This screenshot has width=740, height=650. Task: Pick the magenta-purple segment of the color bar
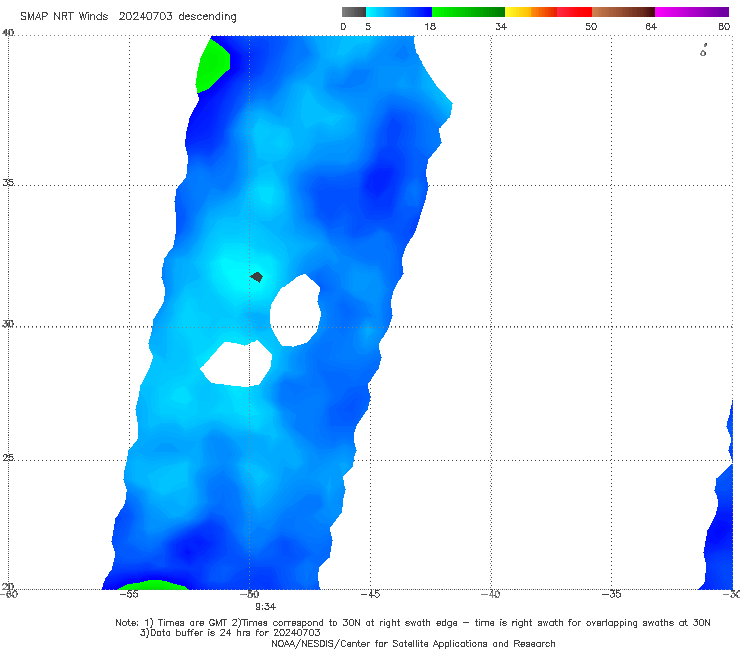pyautogui.click(x=692, y=12)
